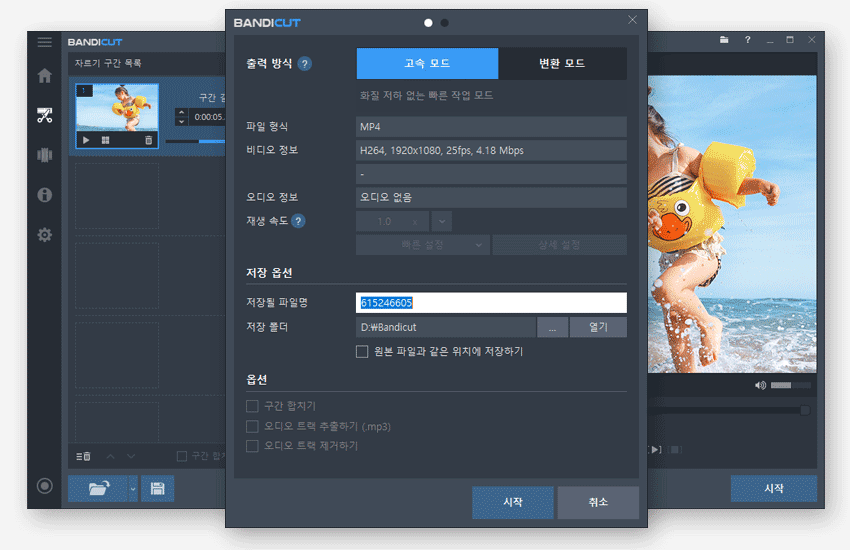Mute audio using the speaker icon

coord(761,385)
